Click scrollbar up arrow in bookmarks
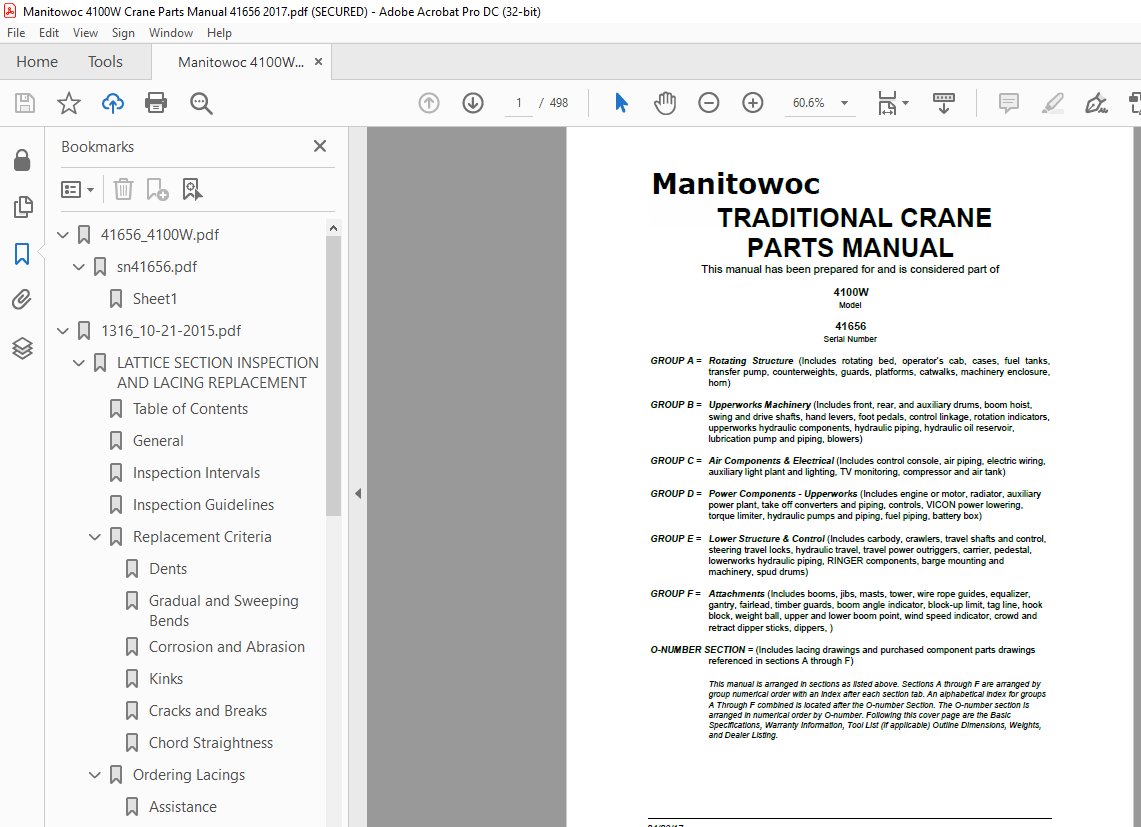The height and width of the screenshot is (827, 1141). (x=333, y=228)
